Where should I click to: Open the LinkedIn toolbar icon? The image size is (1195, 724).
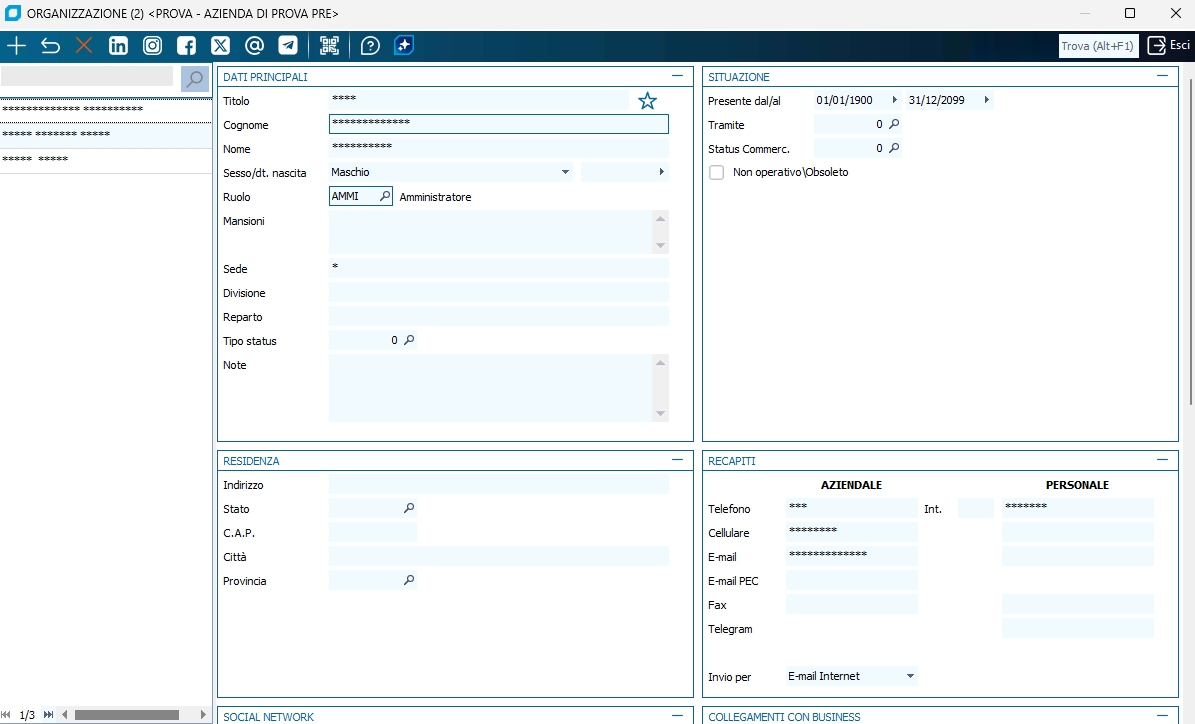click(x=118, y=46)
